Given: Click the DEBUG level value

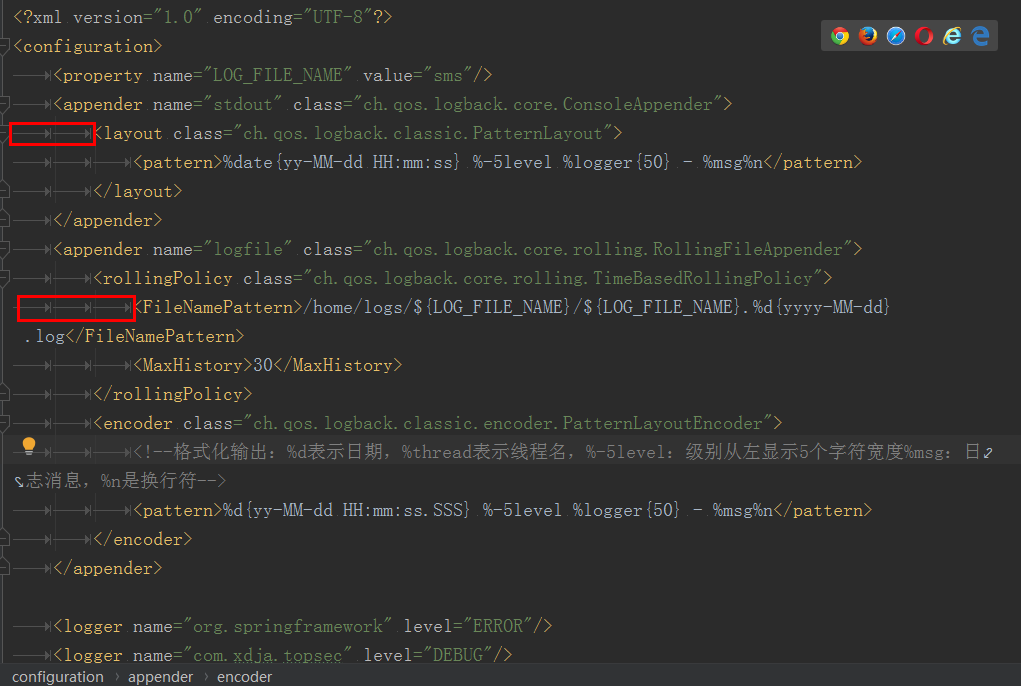Looking at the screenshot, I should 458,655.
